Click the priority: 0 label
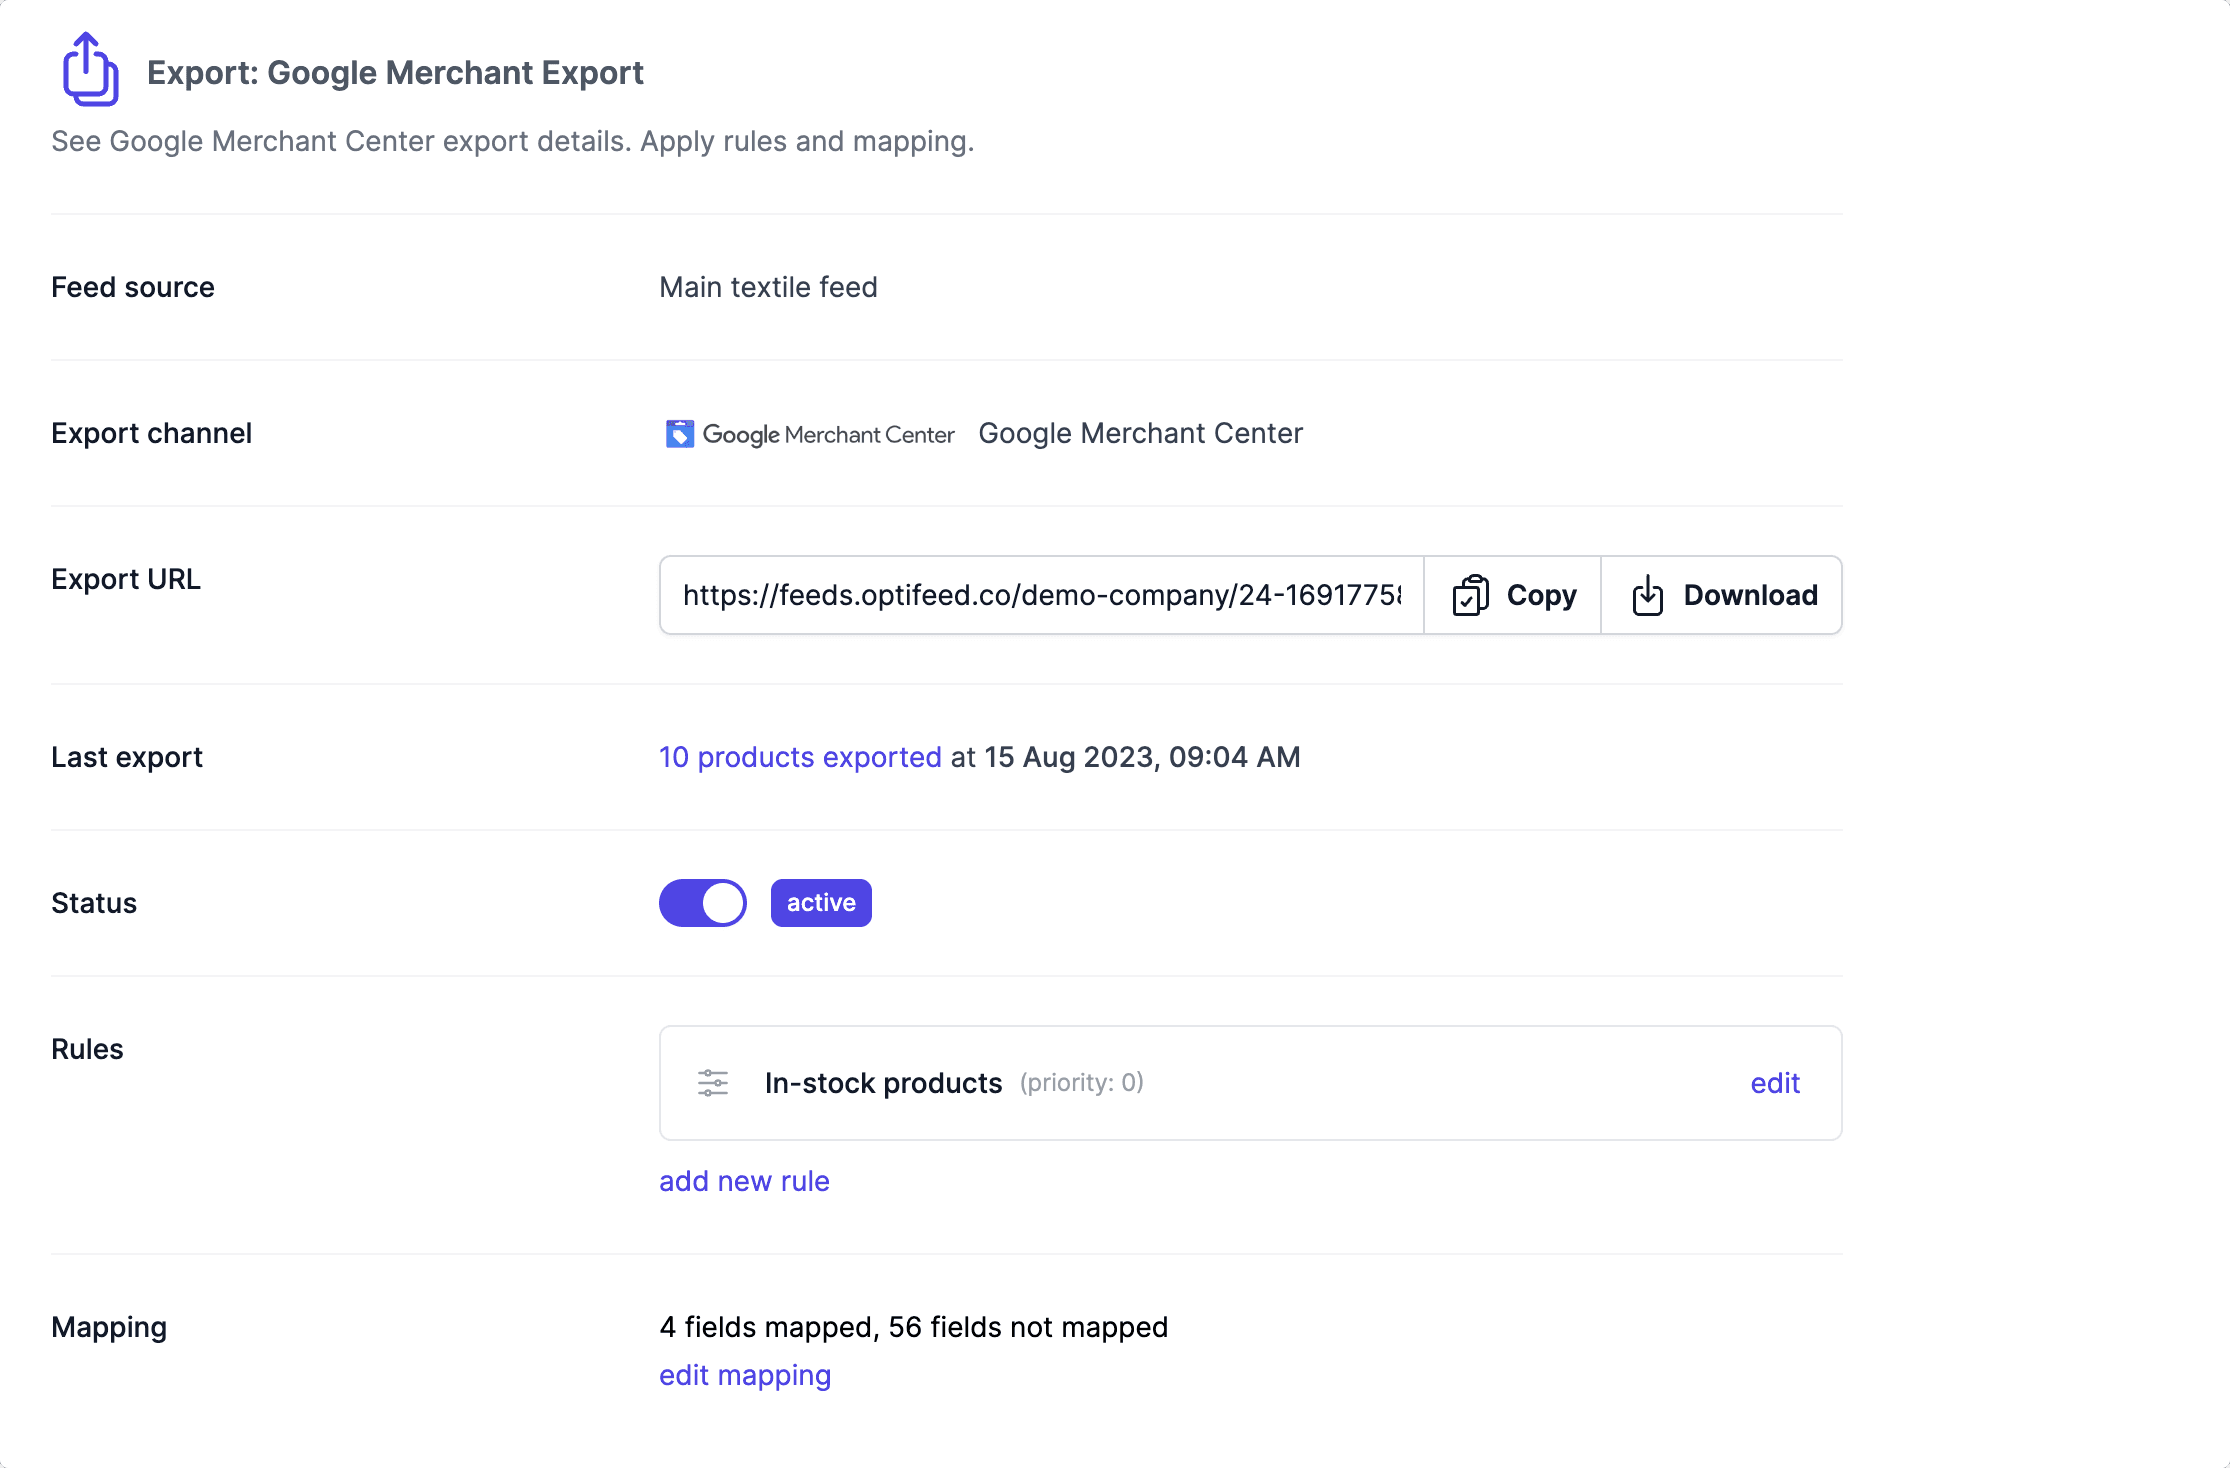This screenshot has width=2230, height=1468. pos(1081,1083)
